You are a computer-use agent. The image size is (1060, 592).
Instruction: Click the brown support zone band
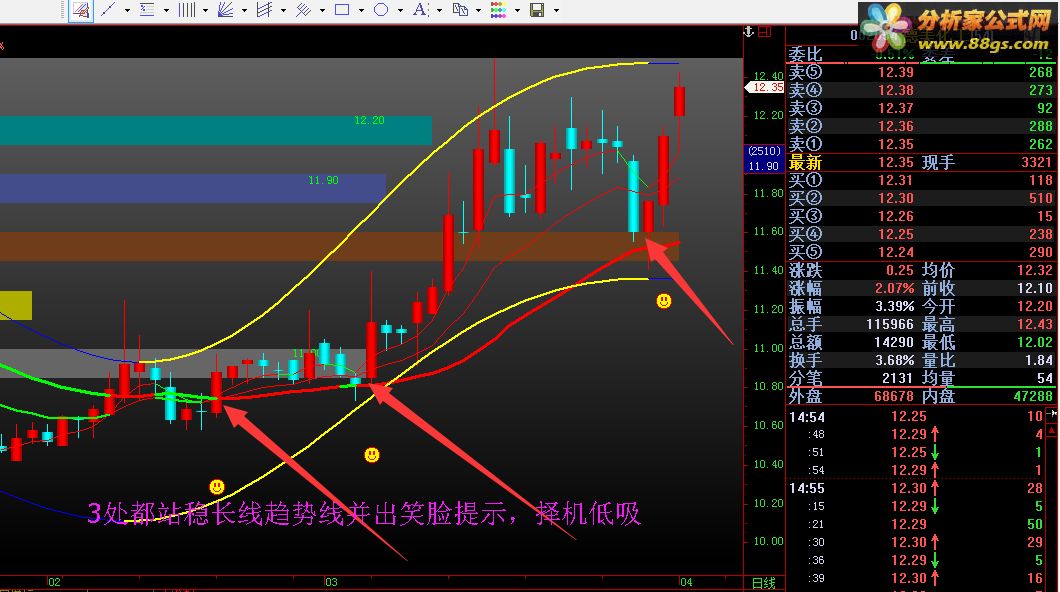coord(339,247)
